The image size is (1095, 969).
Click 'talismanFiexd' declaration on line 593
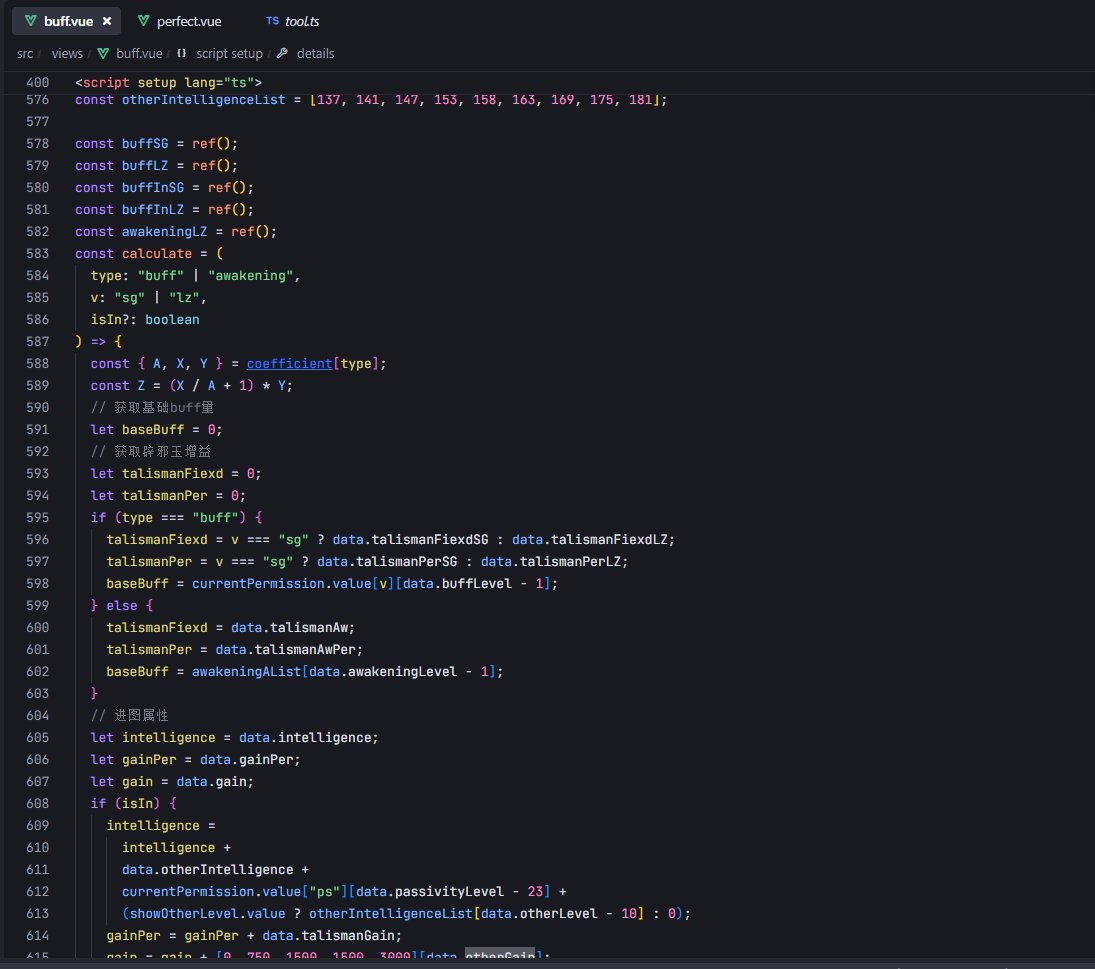coord(172,473)
